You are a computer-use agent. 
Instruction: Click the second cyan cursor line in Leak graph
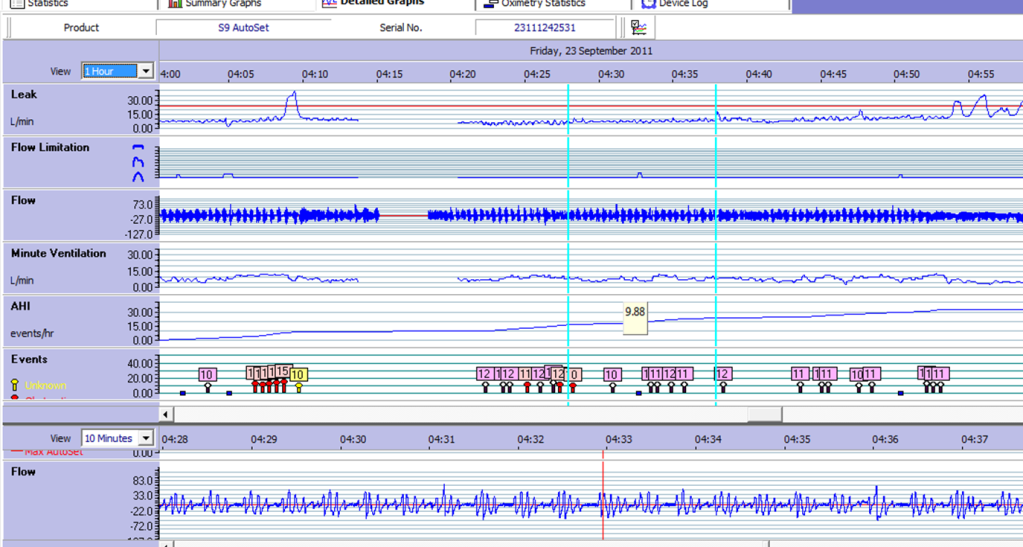point(716,109)
